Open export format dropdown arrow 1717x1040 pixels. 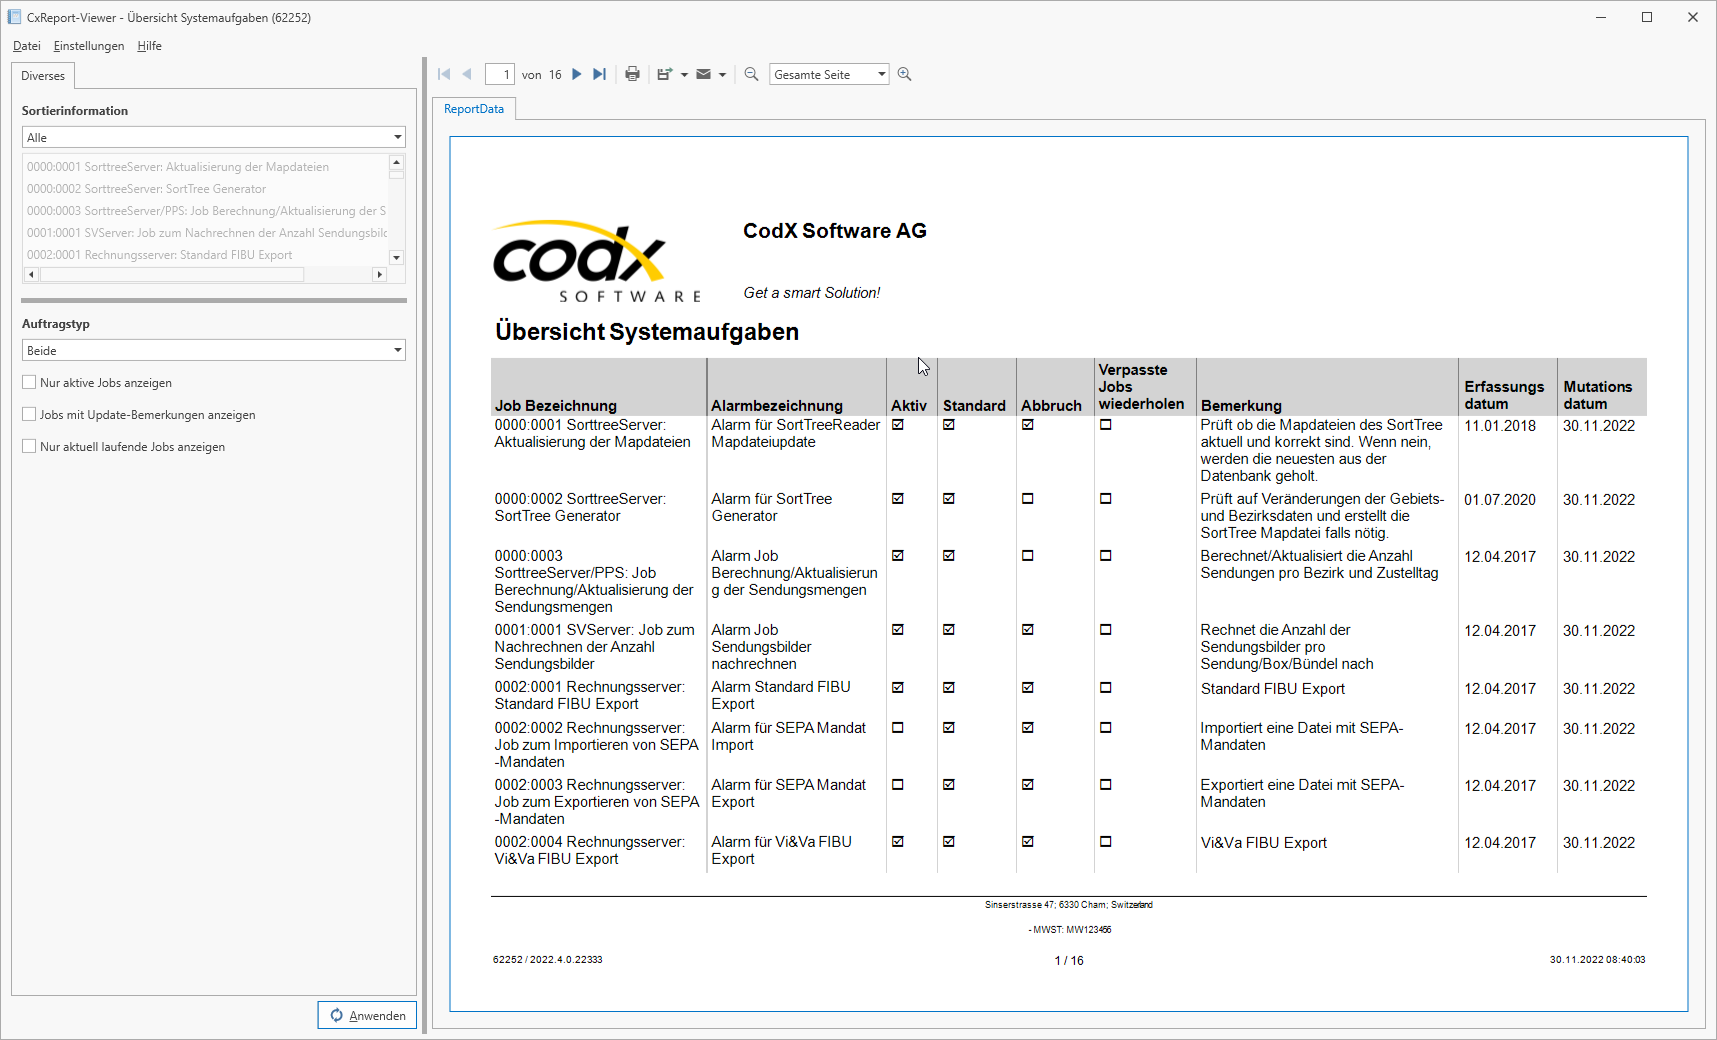click(684, 75)
